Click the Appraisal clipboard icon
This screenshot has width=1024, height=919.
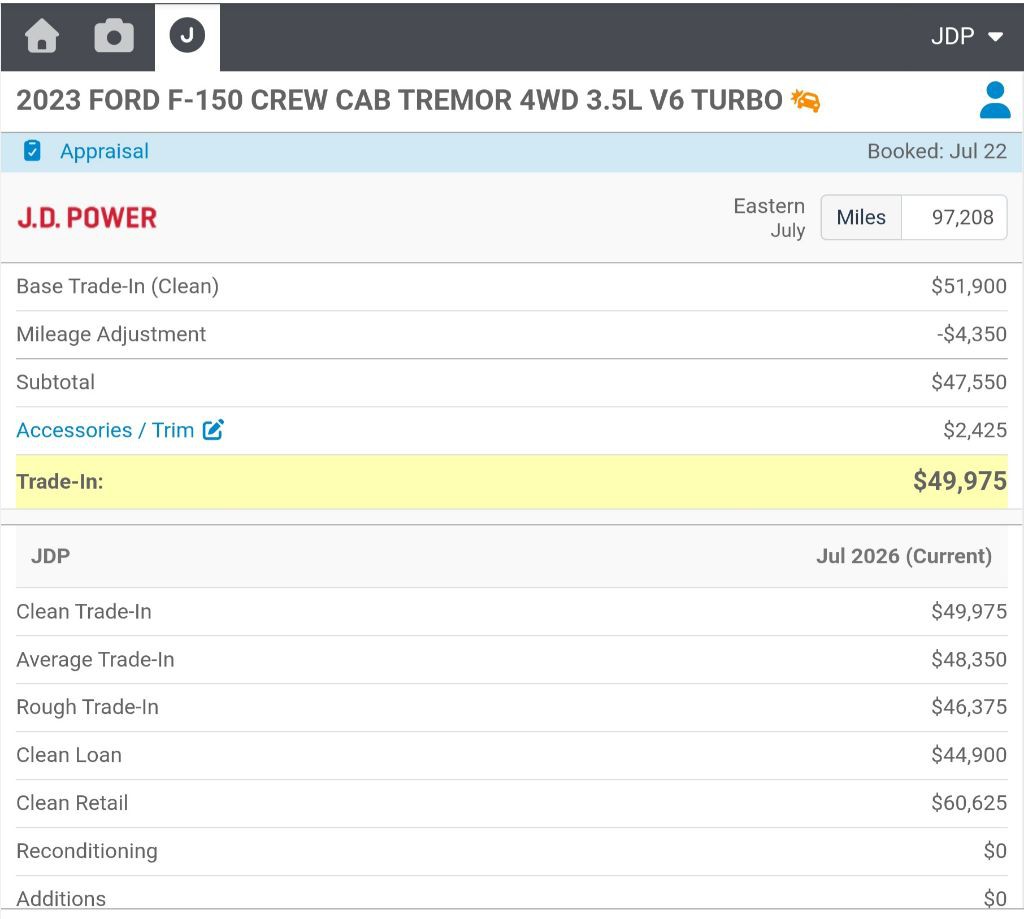tap(32, 151)
